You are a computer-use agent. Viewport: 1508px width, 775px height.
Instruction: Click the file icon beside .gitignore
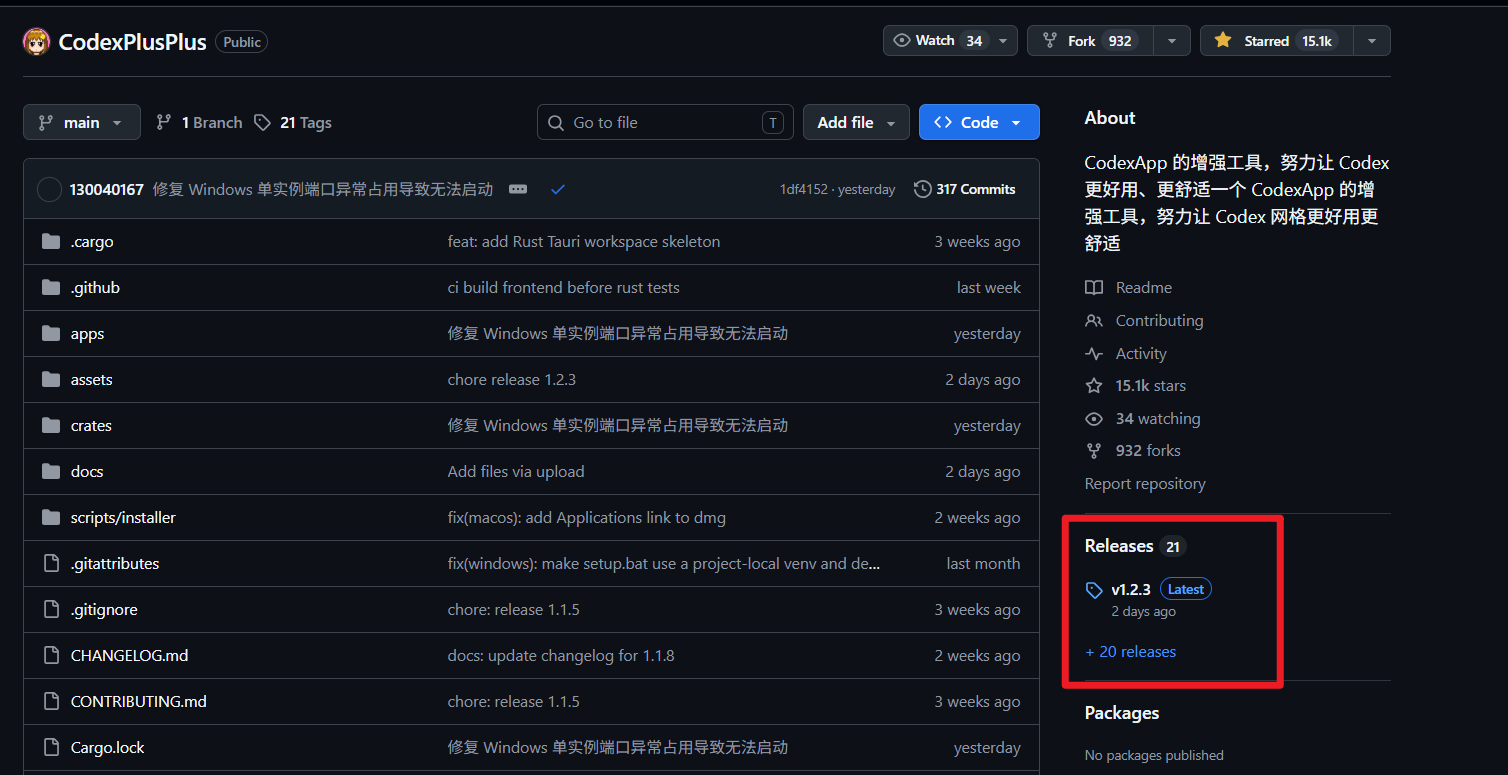pos(51,610)
